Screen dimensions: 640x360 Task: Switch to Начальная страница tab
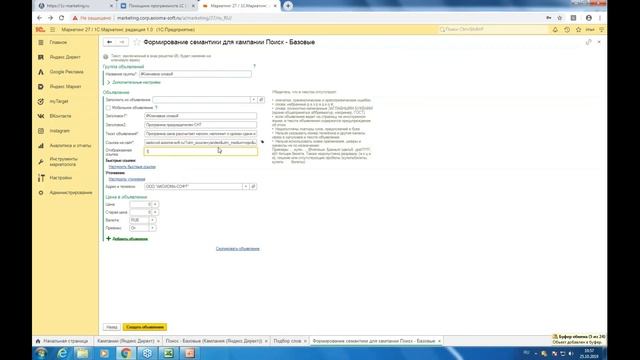[x=62, y=341]
